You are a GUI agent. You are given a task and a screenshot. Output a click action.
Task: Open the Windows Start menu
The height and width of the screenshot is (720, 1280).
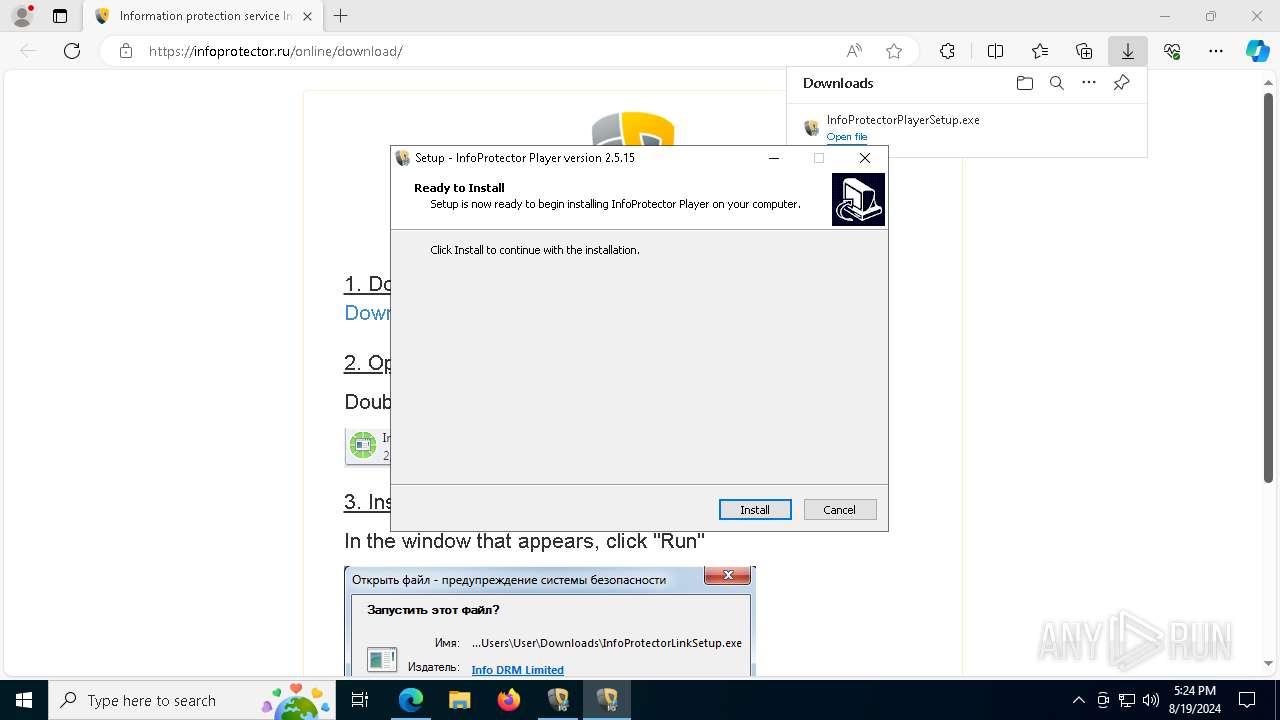coord(24,700)
